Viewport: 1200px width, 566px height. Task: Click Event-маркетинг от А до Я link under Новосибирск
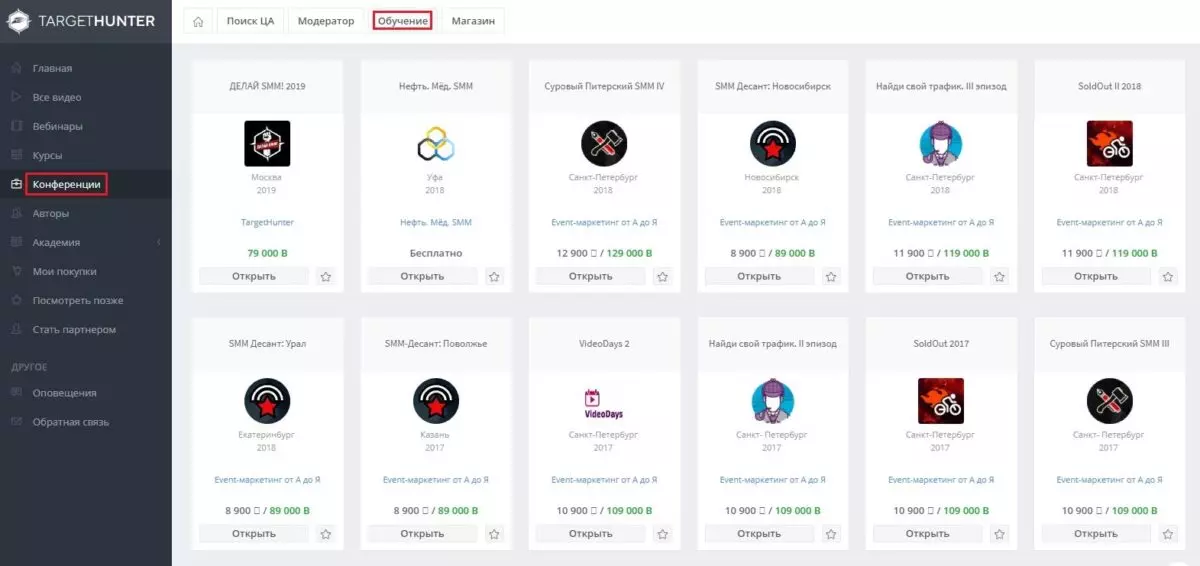pyautogui.click(x=772, y=223)
